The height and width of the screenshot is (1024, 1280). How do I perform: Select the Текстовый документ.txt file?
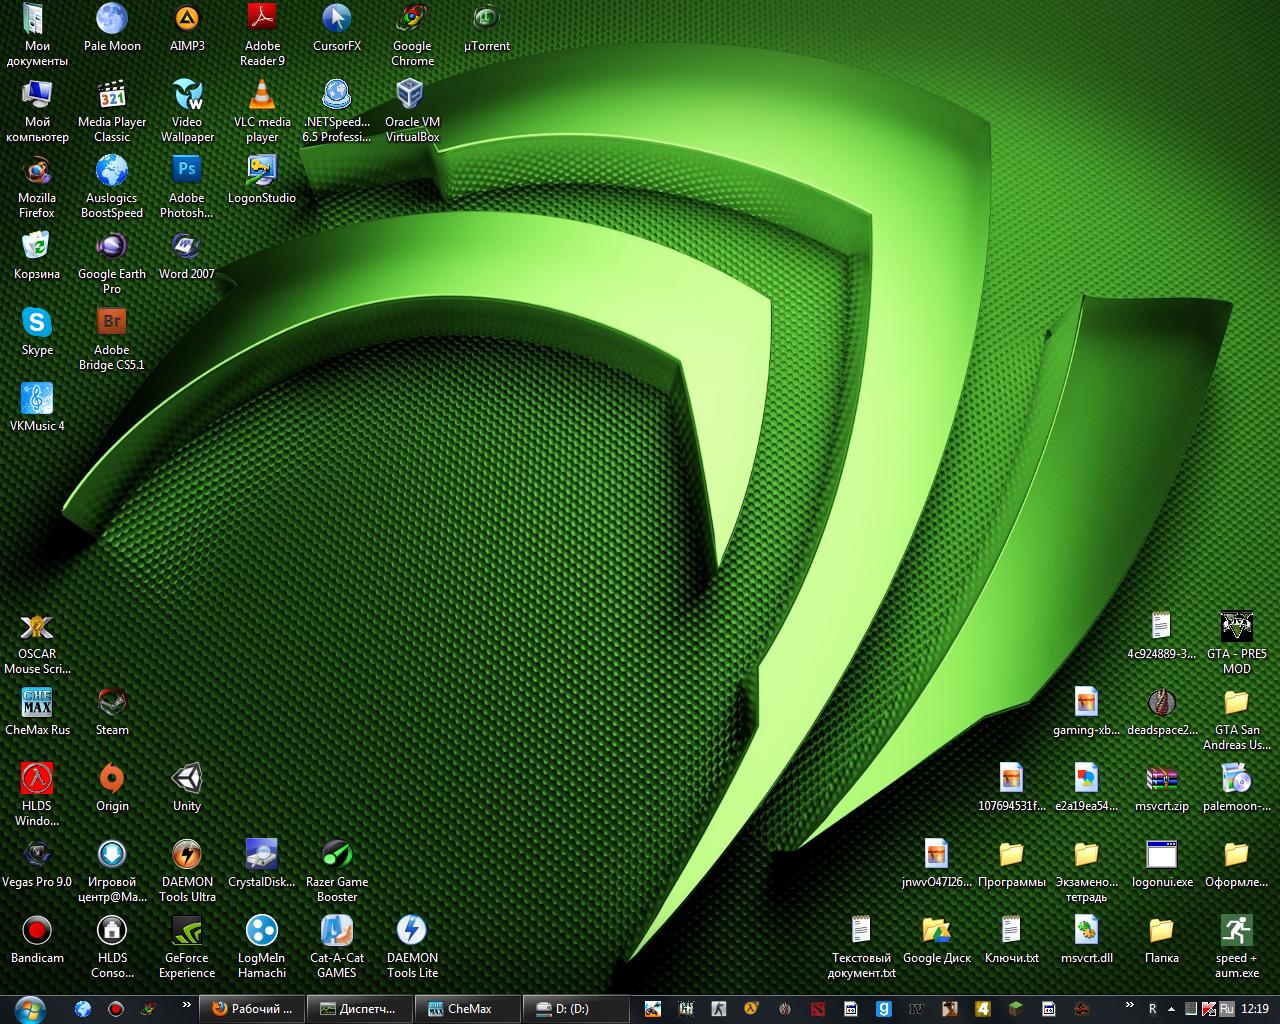862,947
